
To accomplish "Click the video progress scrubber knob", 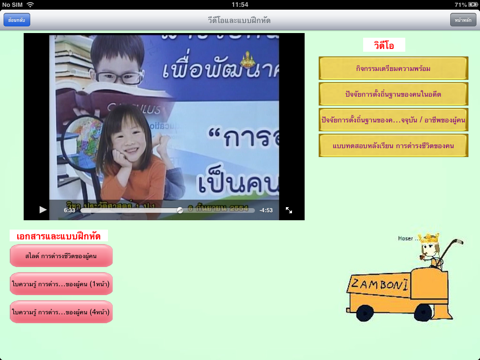I will 180,210.
